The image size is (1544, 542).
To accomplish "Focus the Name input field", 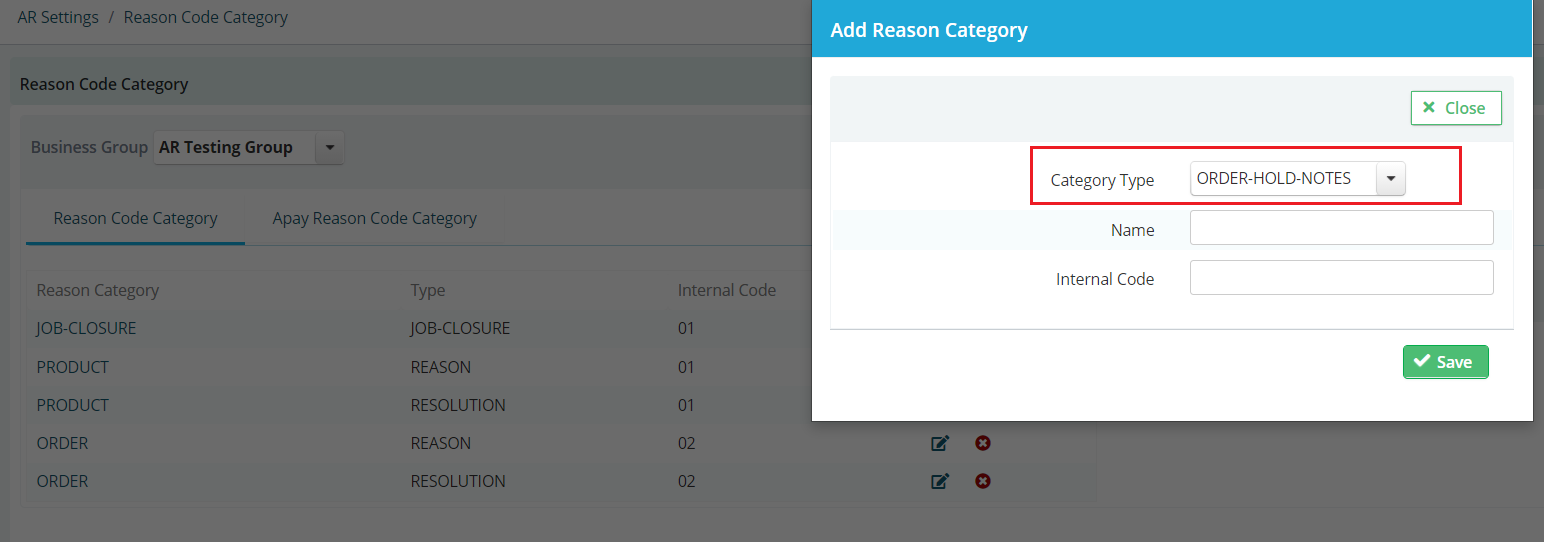I will click(1342, 228).
